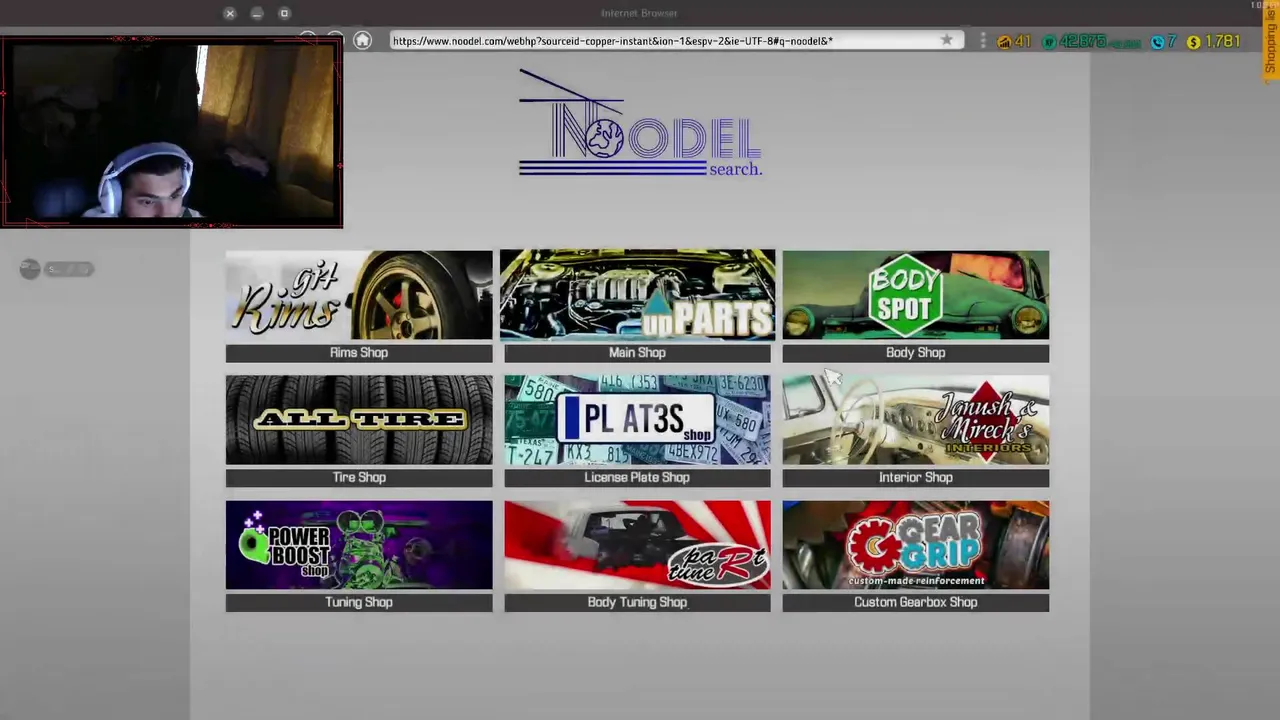1280x720 pixels.
Task: Click the green XP badge icon
Action: [1049, 42]
